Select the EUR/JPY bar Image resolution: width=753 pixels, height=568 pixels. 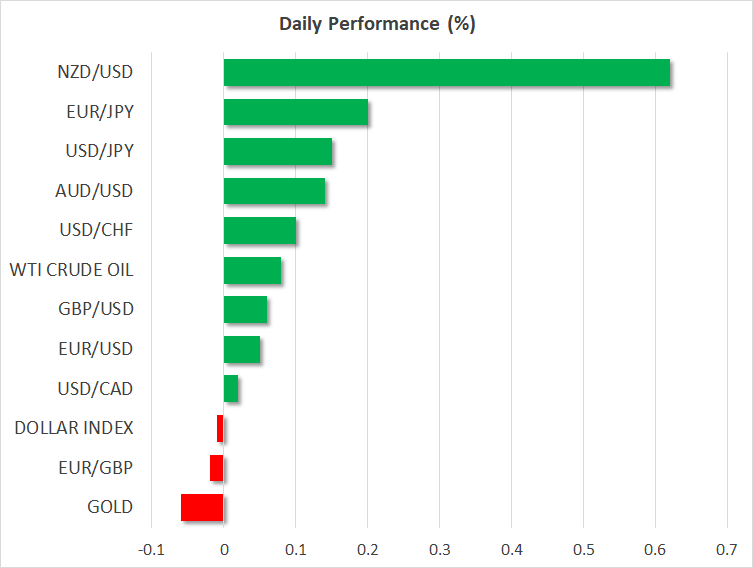[295, 112]
